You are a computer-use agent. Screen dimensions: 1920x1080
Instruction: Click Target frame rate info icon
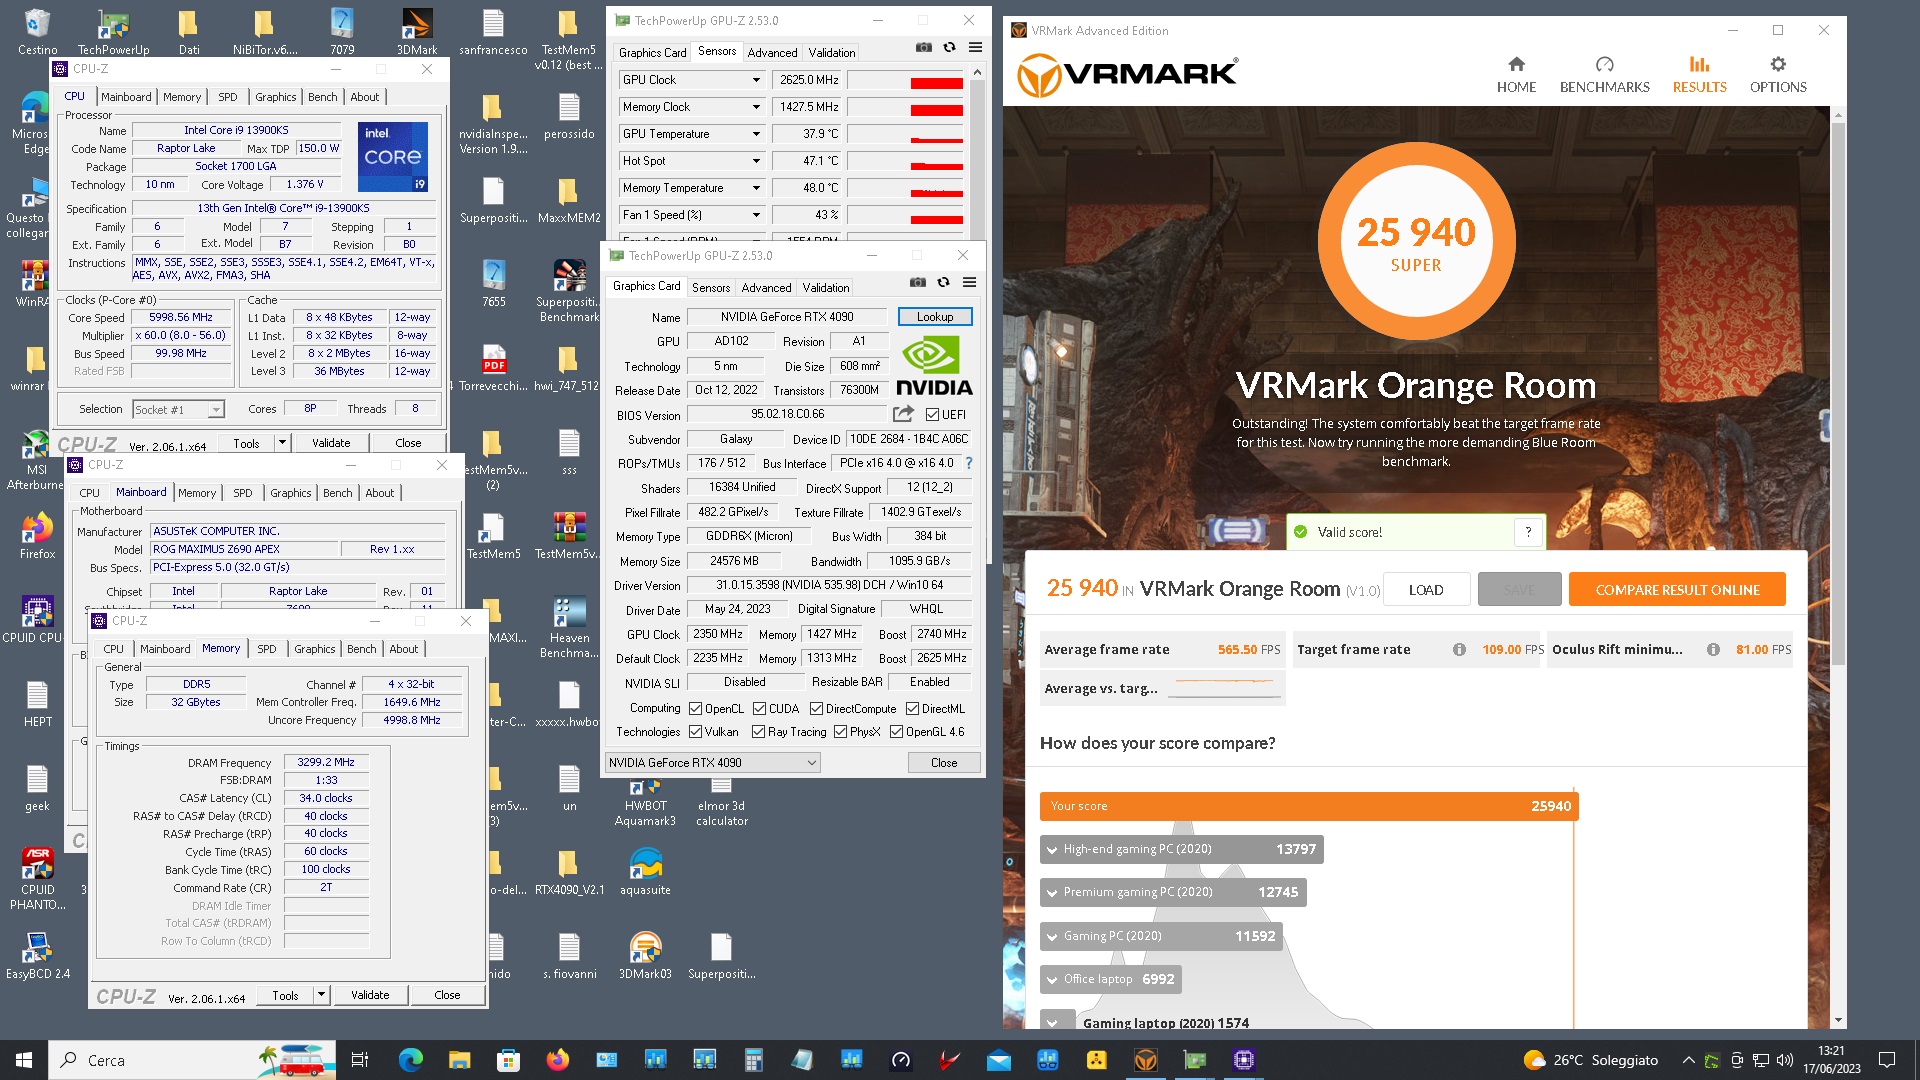click(1459, 650)
